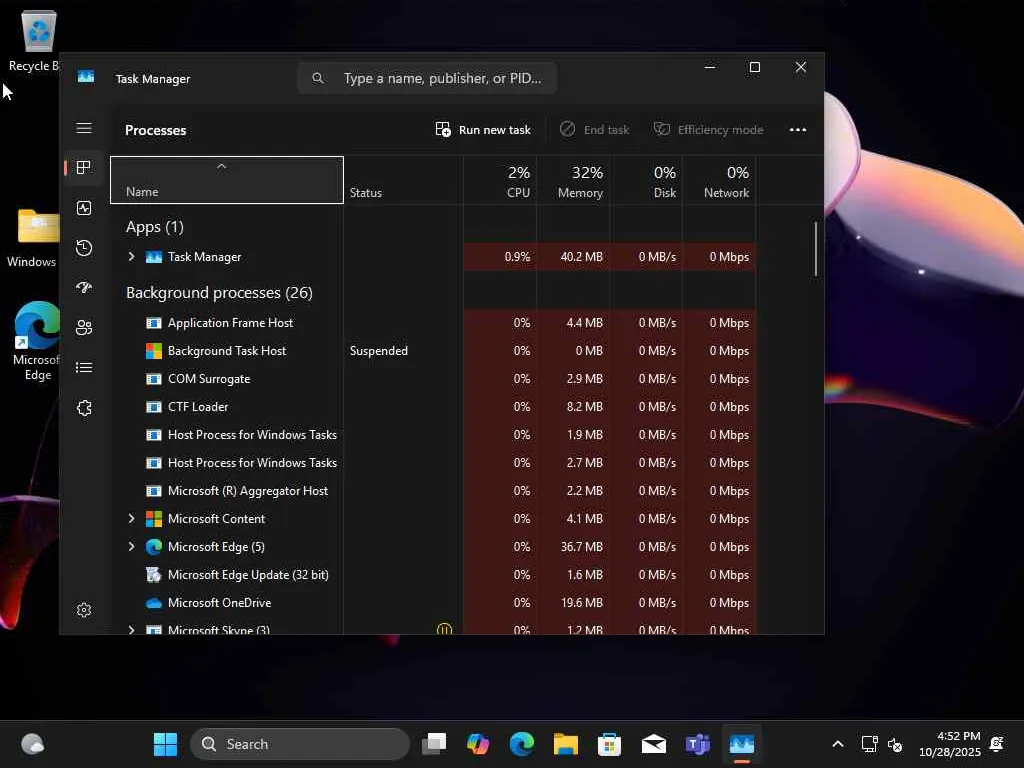The image size is (1024, 768).
Task: Open Windows Start button on taskbar
Action: tap(165, 744)
